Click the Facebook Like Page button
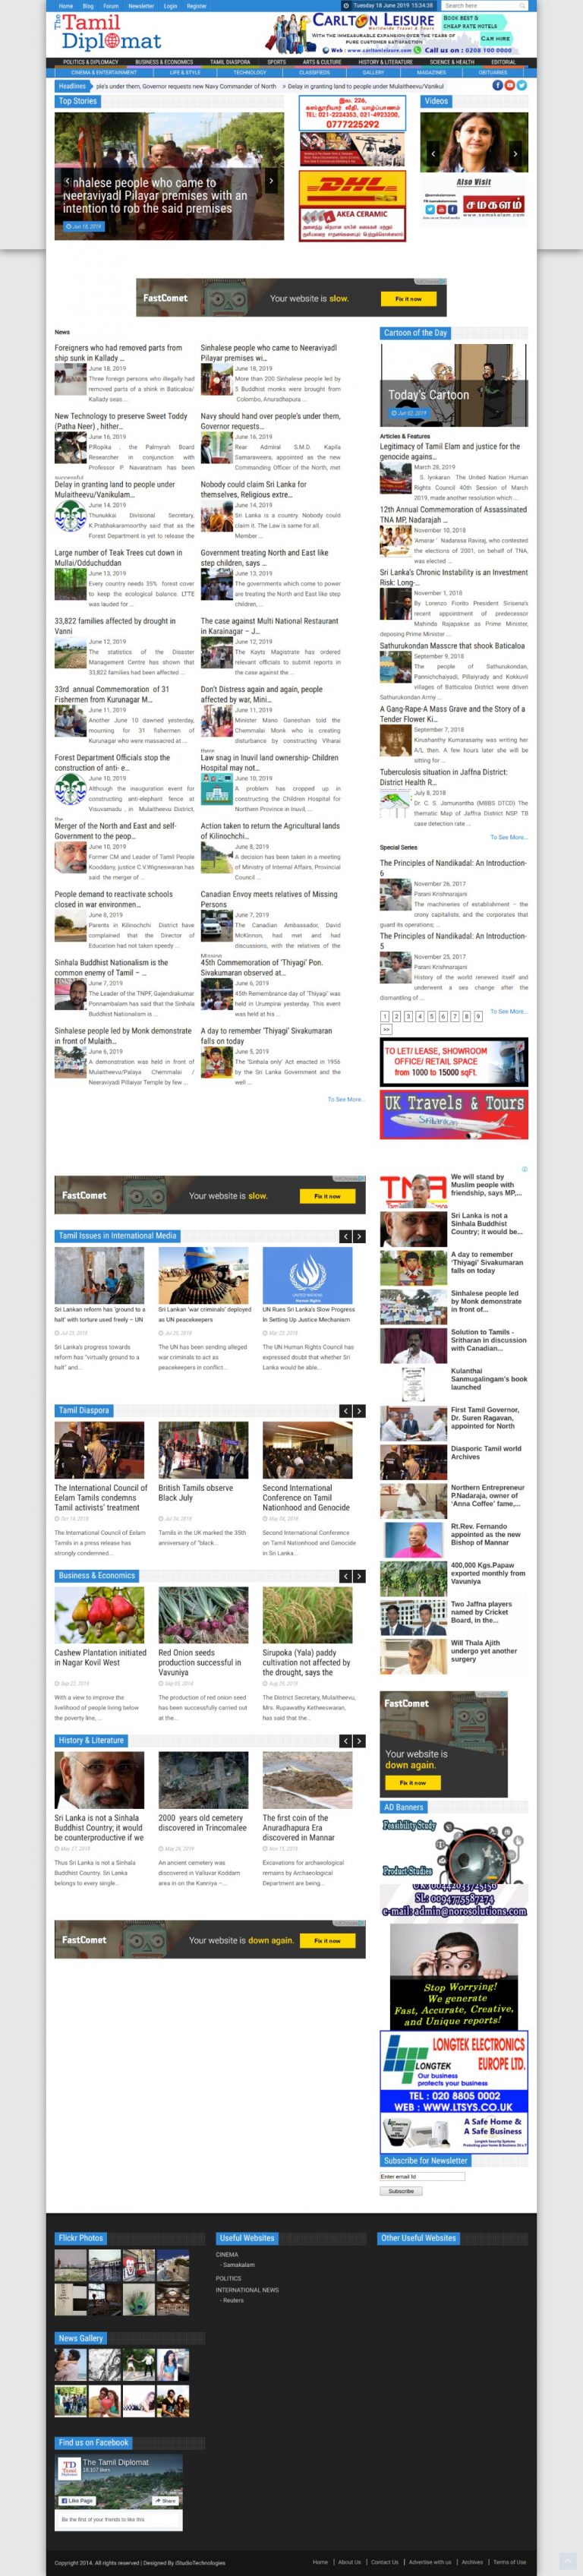This screenshot has width=583, height=2576. 78,2501
